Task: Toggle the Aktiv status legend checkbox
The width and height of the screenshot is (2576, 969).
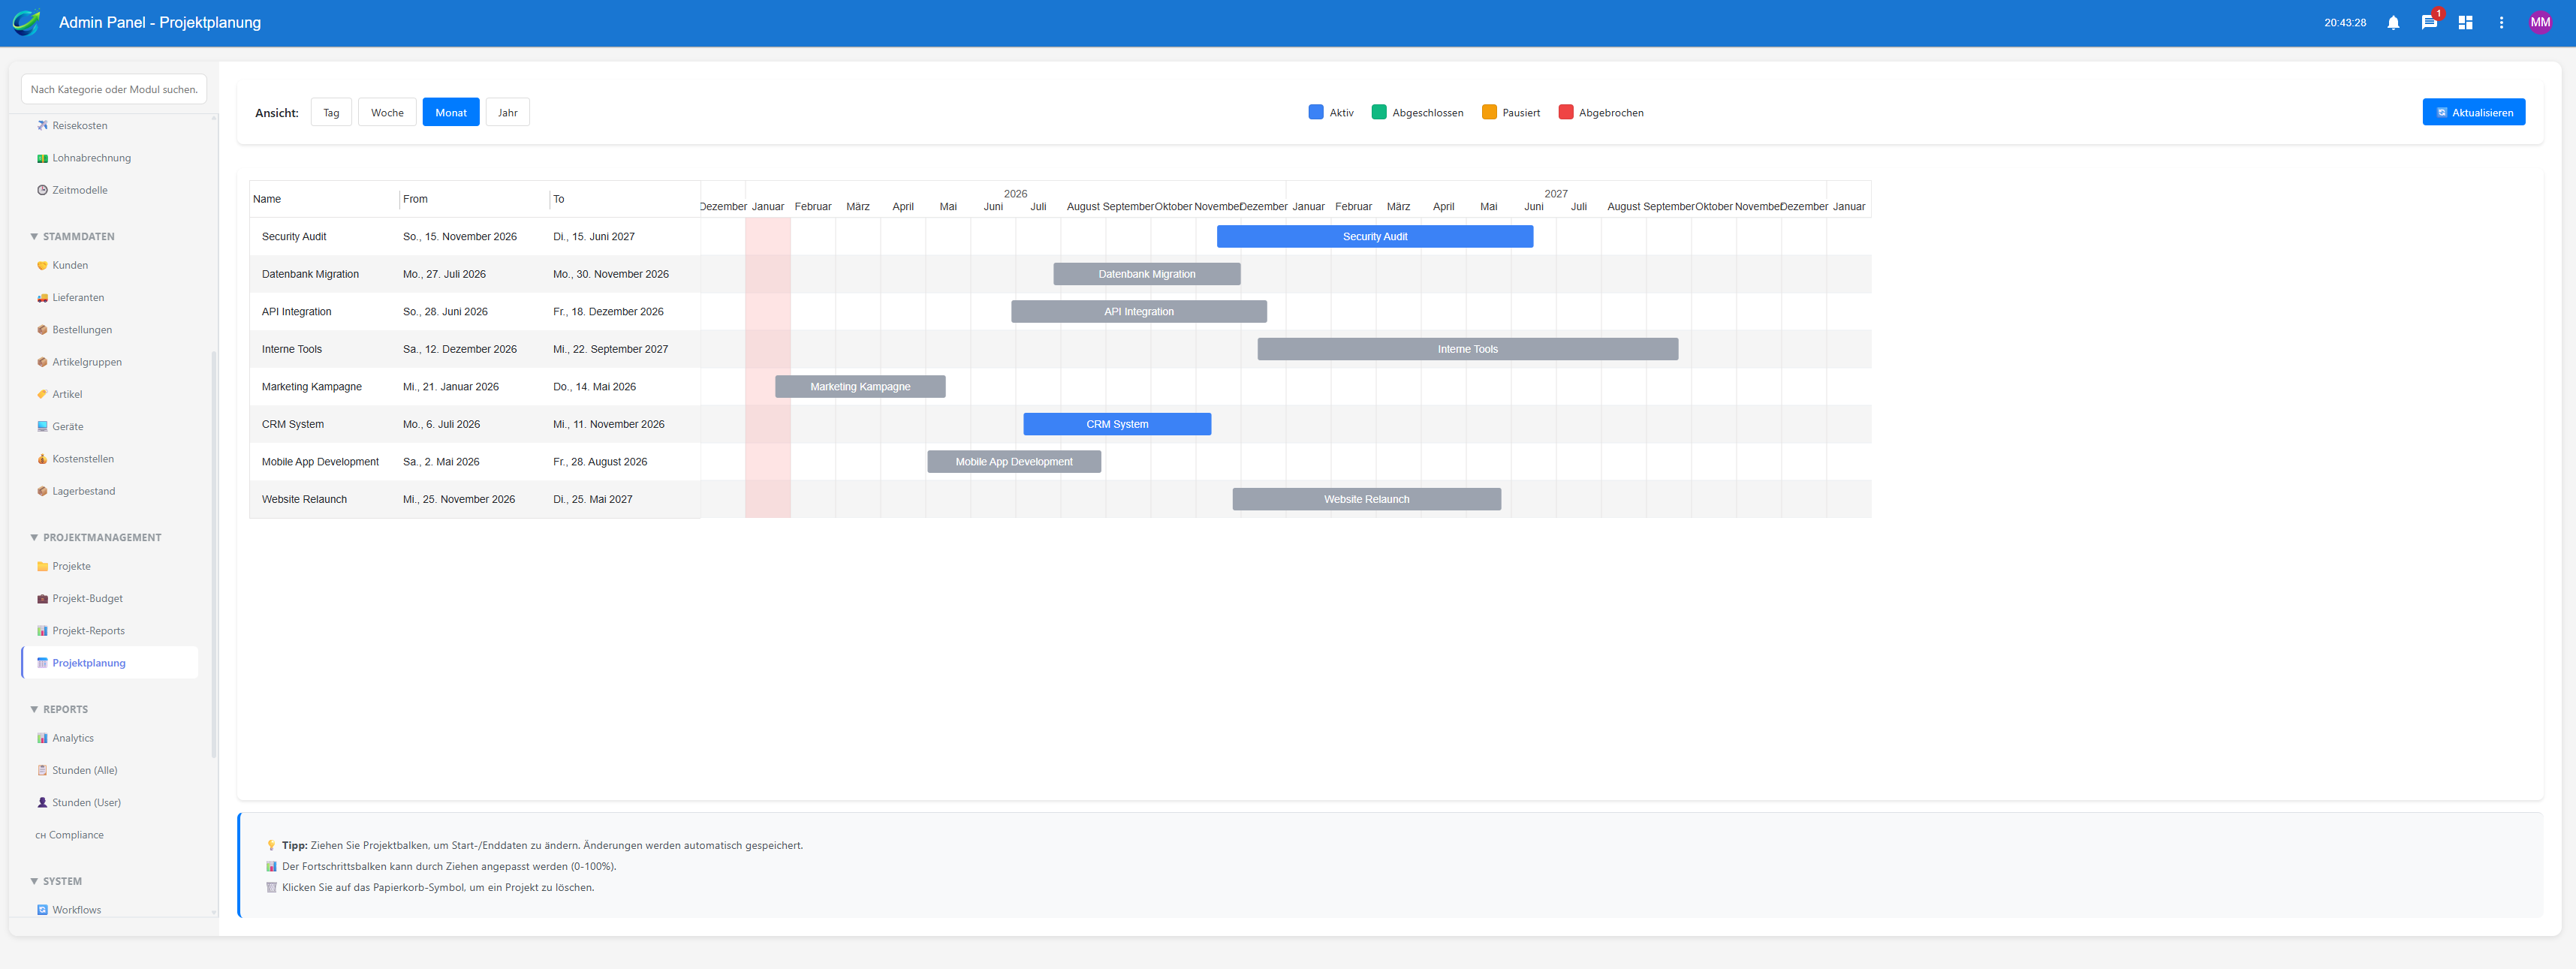Action: tap(1316, 112)
